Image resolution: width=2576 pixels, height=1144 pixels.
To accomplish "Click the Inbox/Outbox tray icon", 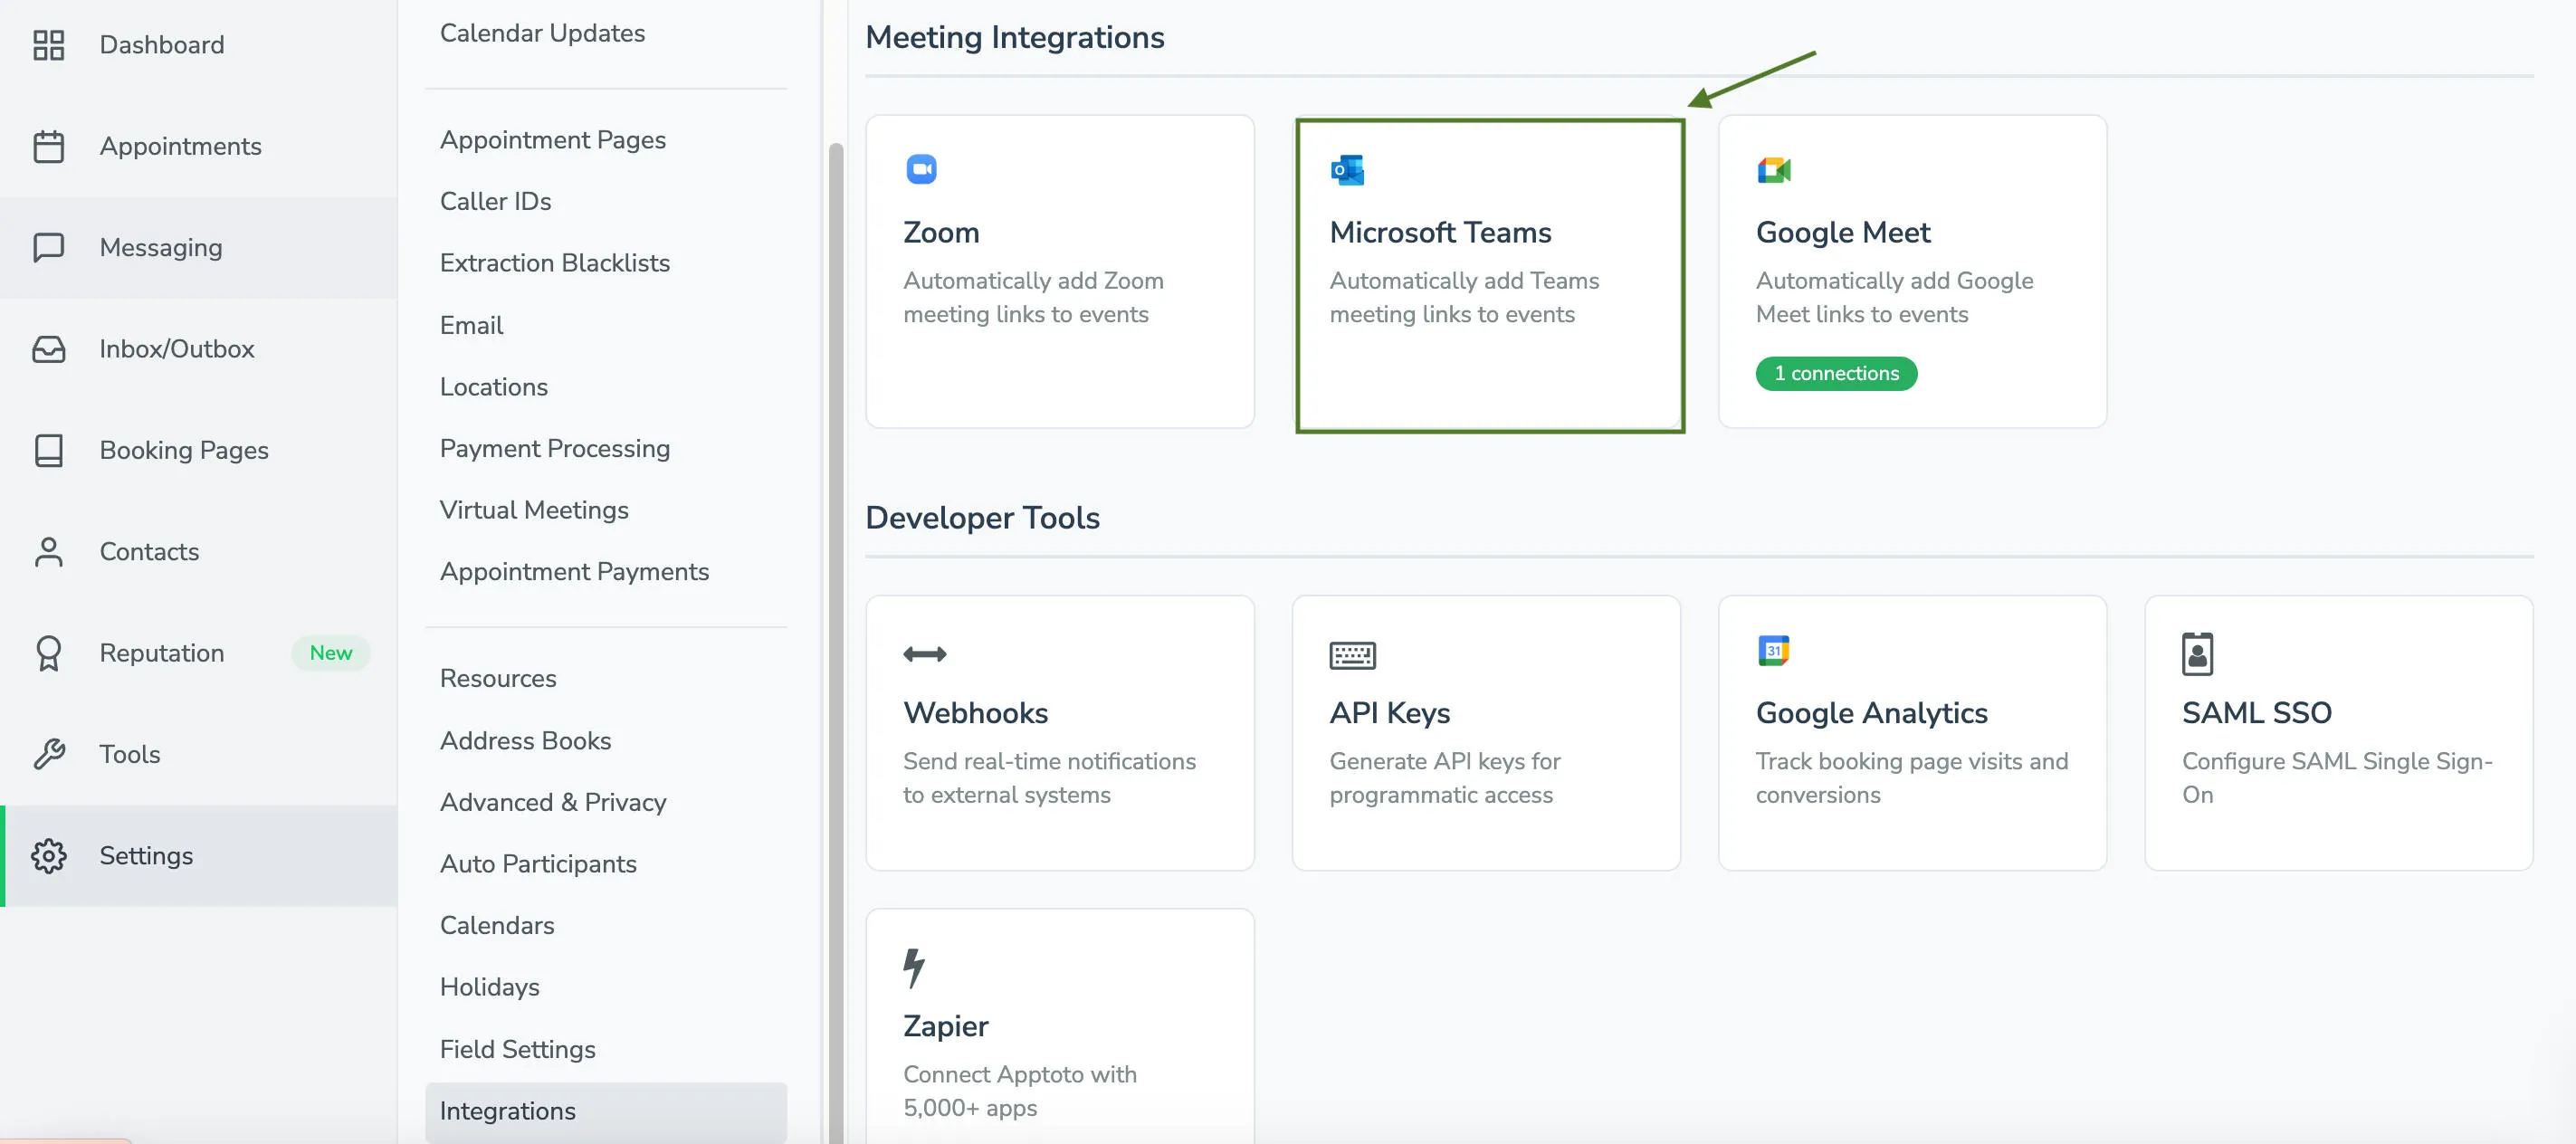I will pyautogui.click(x=49, y=348).
